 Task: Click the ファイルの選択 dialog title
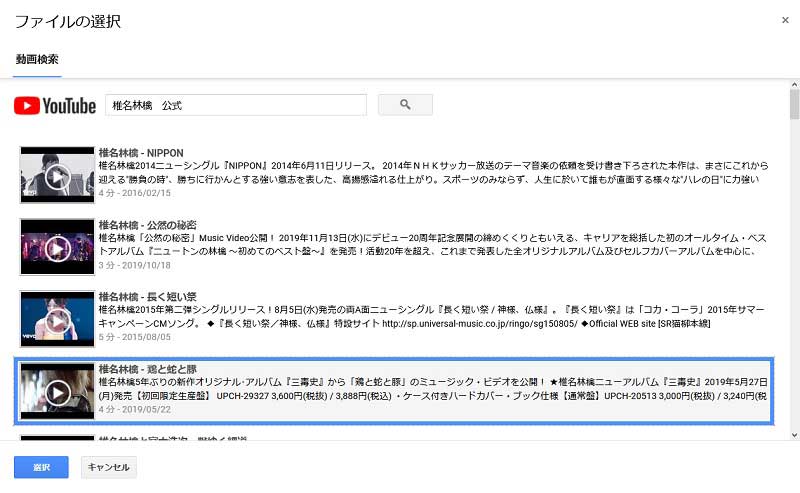tap(68, 21)
